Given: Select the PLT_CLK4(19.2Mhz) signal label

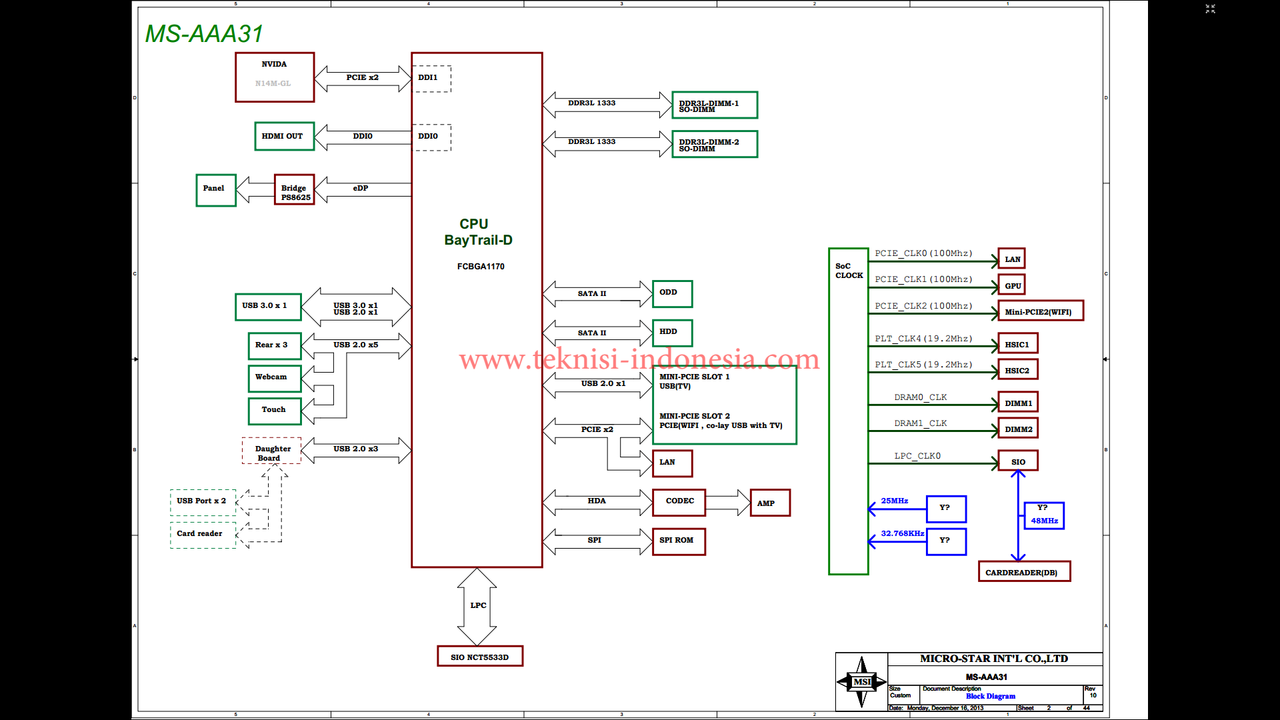Looking at the screenshot, I should coord(923,339).
